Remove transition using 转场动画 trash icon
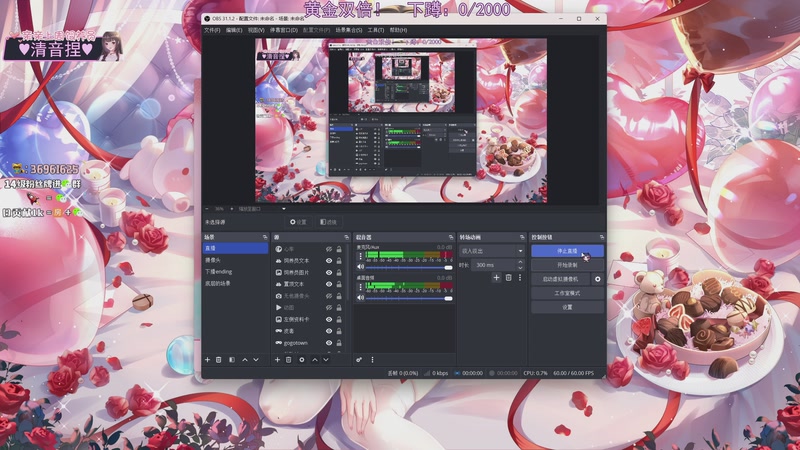This screenshot has width=800, height=450. [509, 278]
